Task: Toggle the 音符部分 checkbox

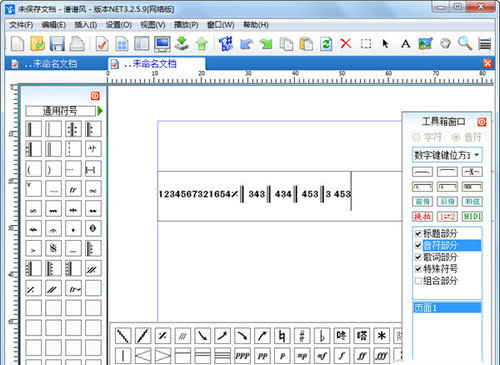Action: point(418,245)
